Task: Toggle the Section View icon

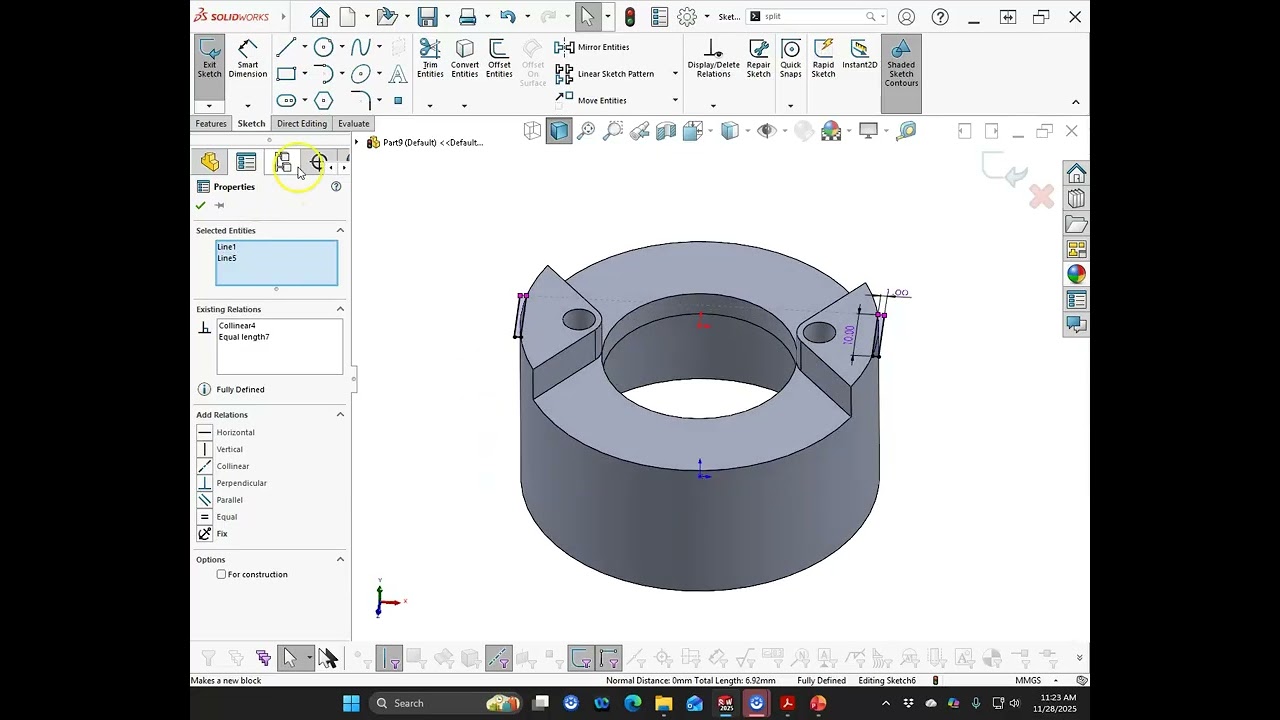Action: tap(666, 131)
